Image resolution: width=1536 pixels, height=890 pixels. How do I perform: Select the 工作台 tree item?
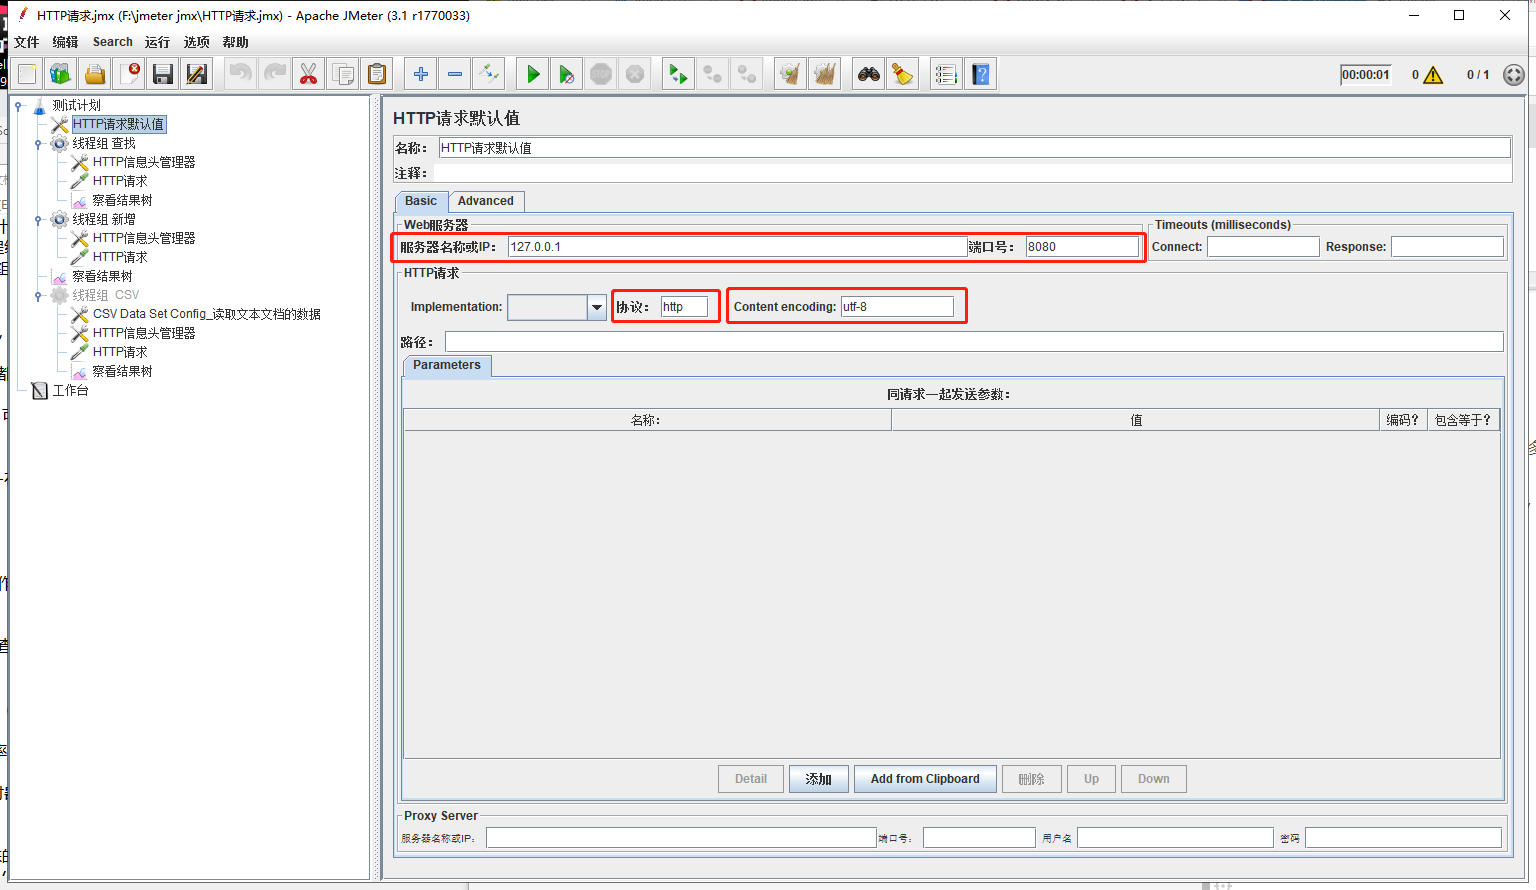pyautogui.click(x=70, y=390)
